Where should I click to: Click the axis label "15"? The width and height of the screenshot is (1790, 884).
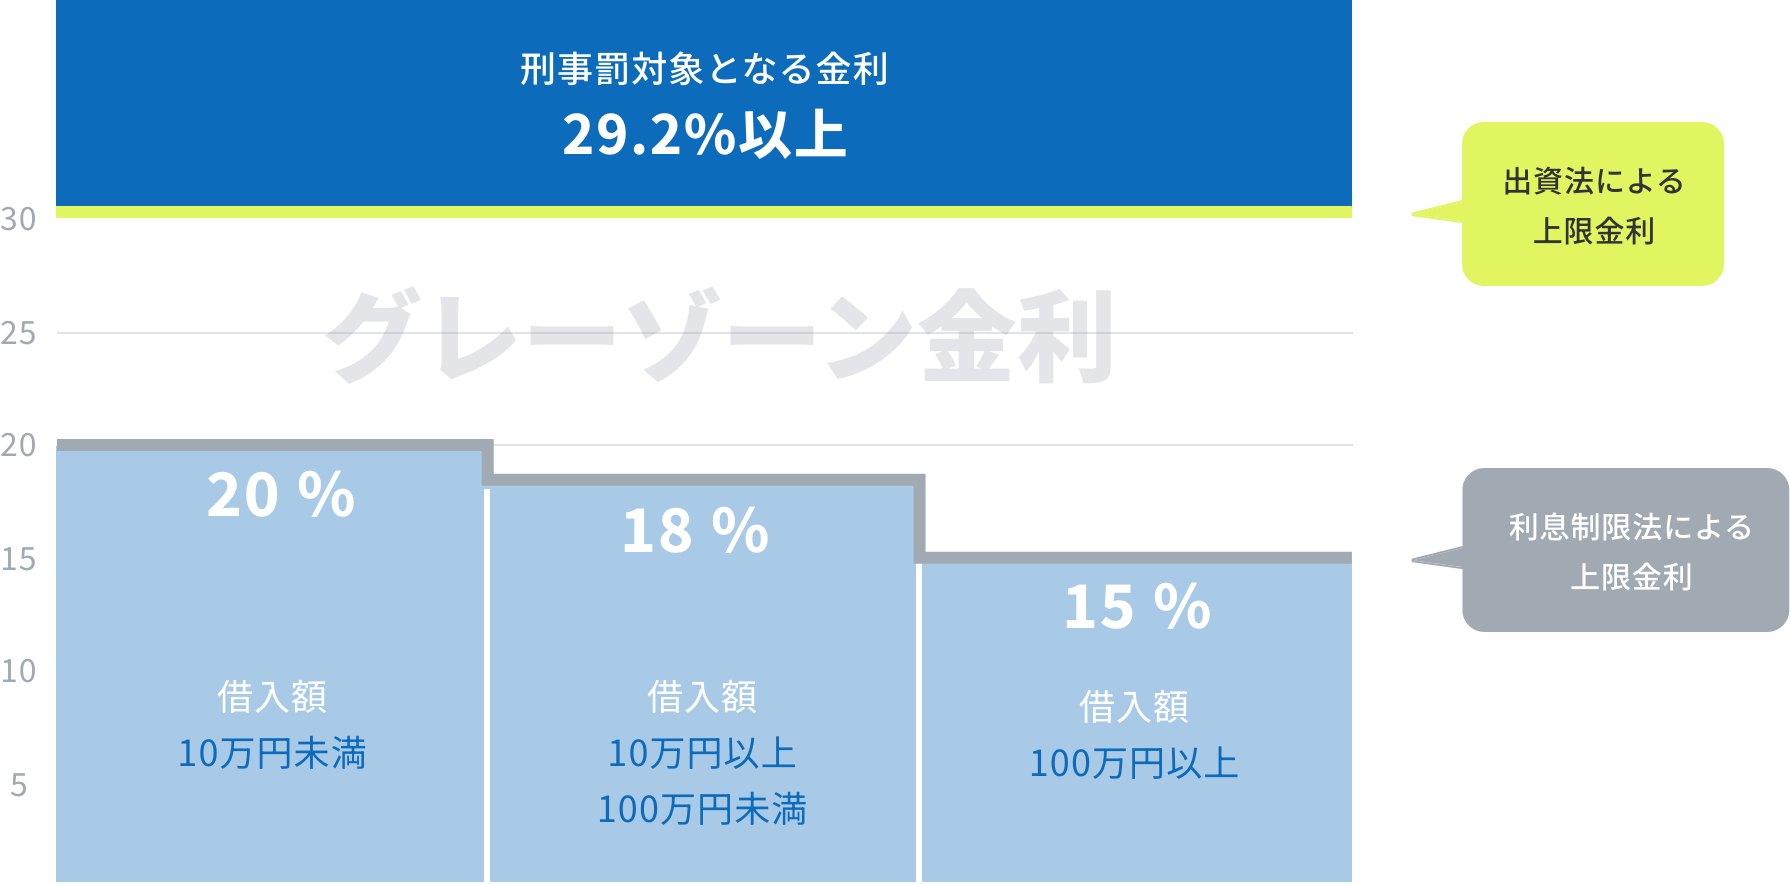click(x=18, y=559)
